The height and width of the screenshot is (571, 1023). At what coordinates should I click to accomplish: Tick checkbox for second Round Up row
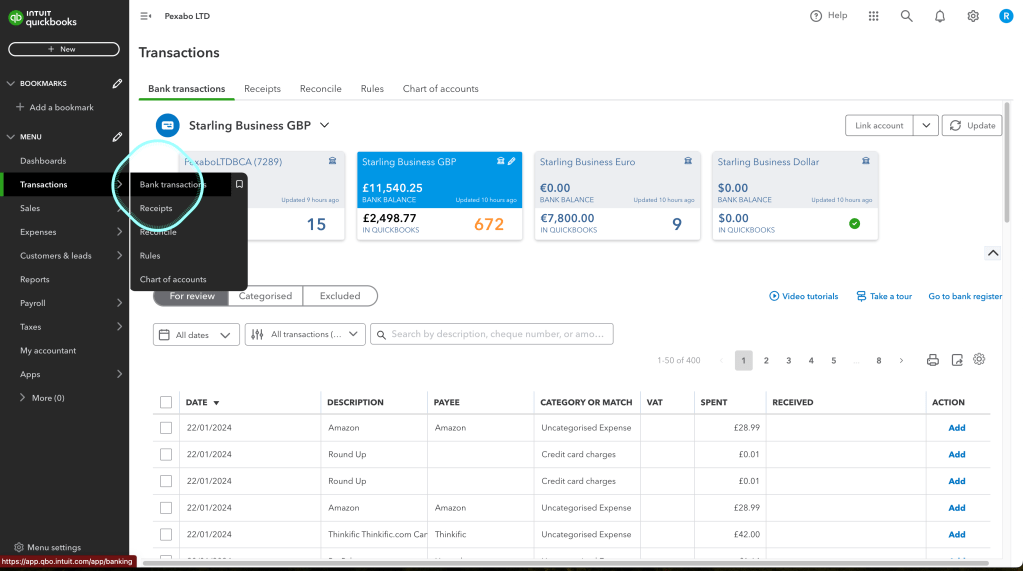coord(166,481)
